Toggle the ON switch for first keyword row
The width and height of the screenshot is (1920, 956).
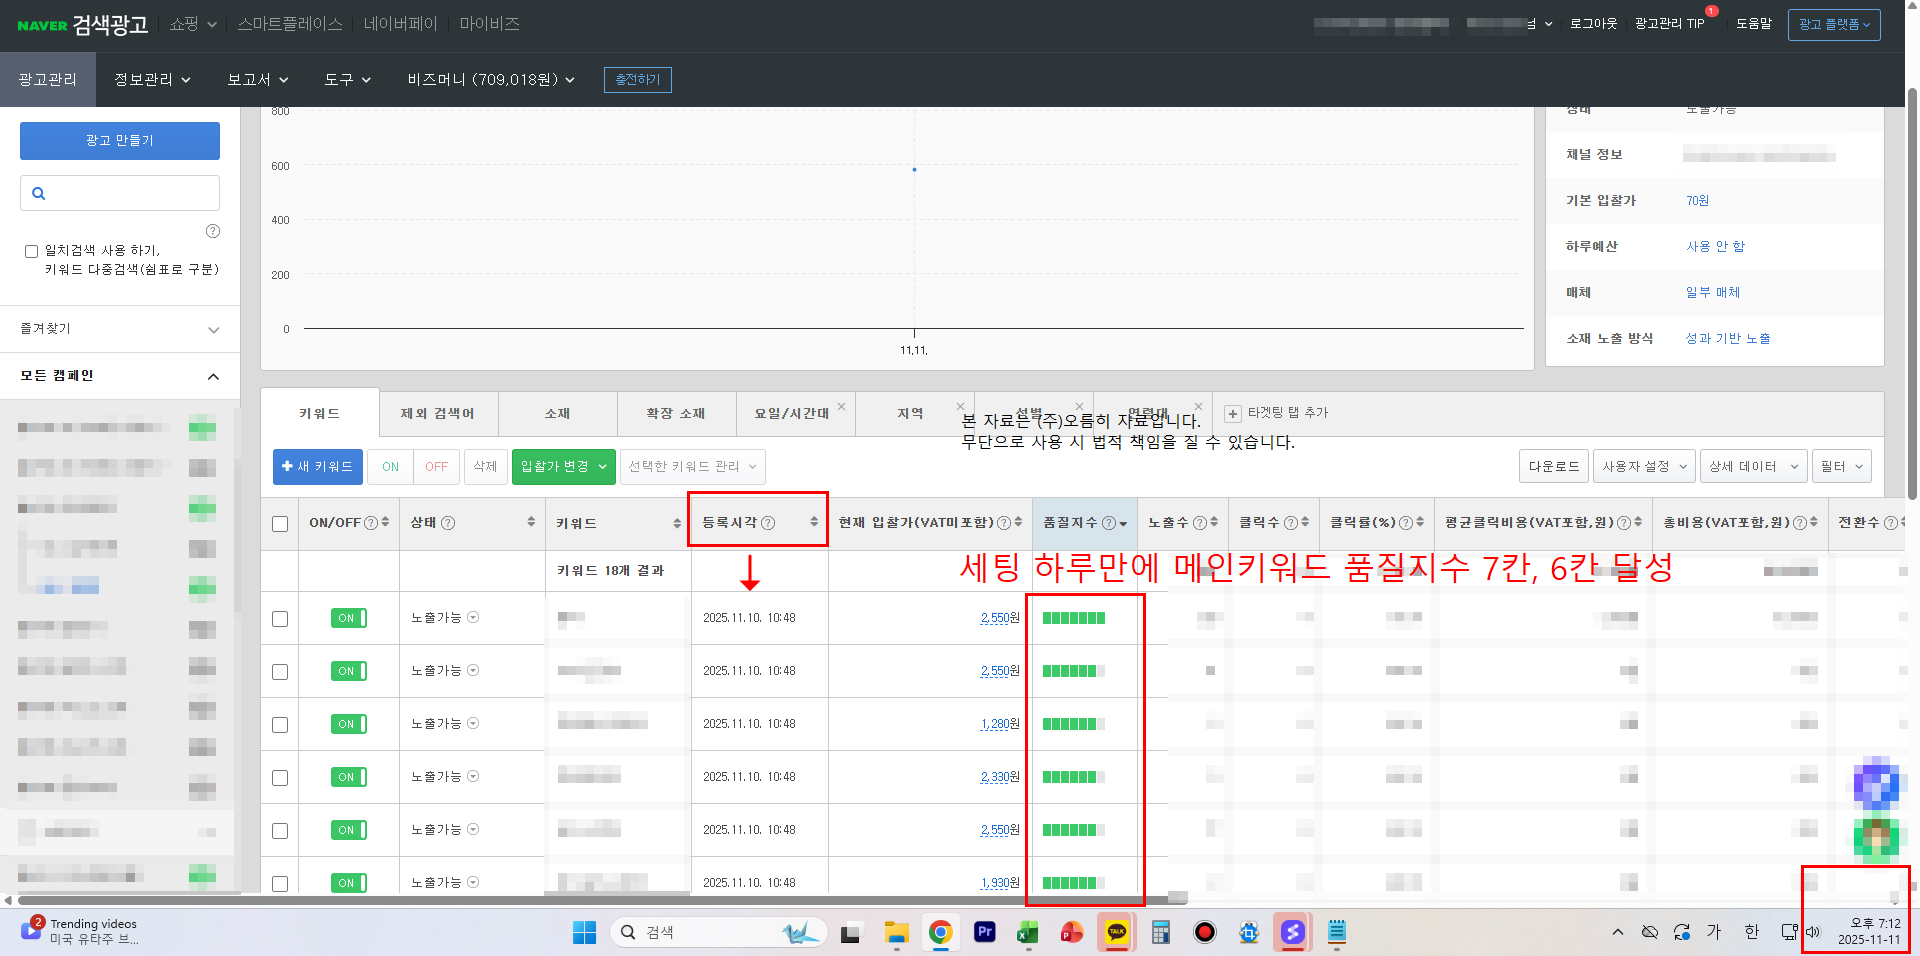point(348,618)
